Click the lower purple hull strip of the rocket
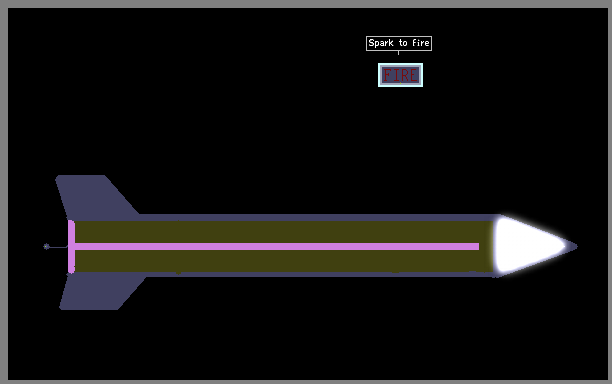The width and height of the screenshot is (612, 384). tap(318, 274)
